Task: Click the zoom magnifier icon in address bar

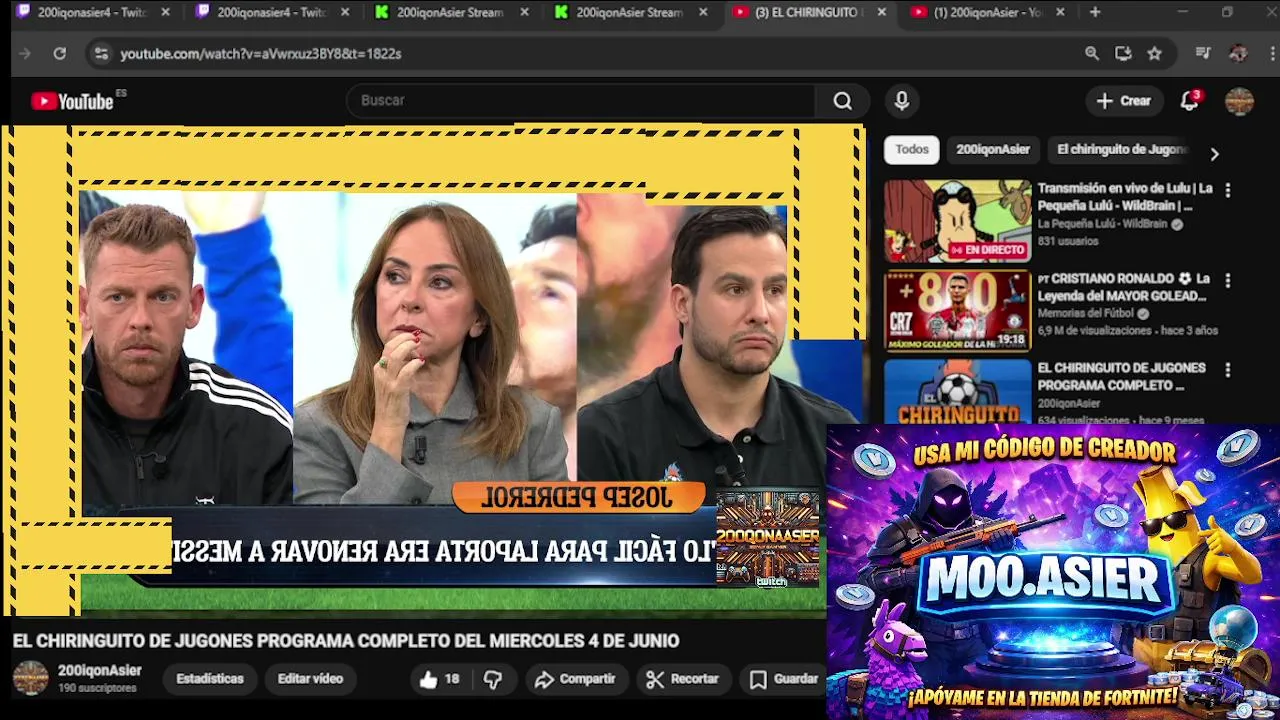Action: (1092, 54)
